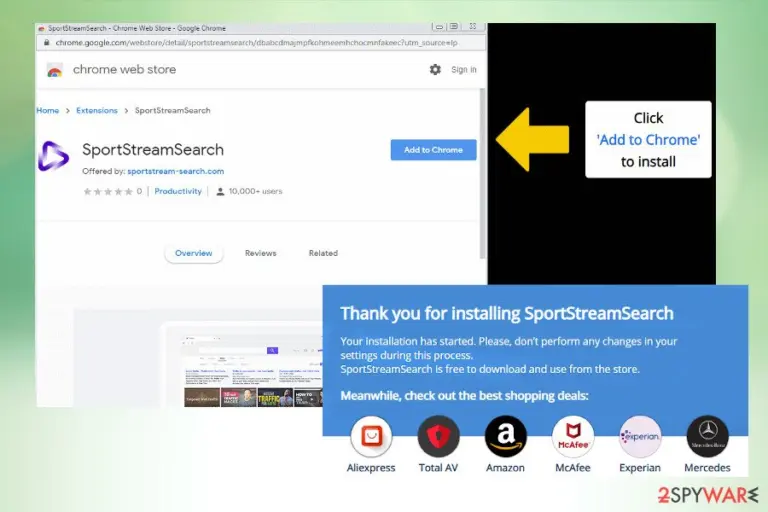768x512 pixels.
Task: Switch to the Reviews tab
Action: pos(261,253)
